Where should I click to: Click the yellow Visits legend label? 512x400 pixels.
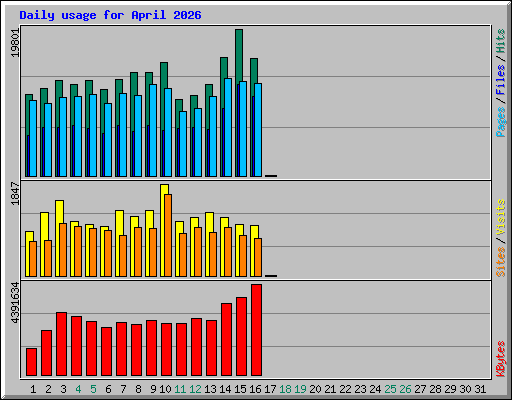coord(501,217)
